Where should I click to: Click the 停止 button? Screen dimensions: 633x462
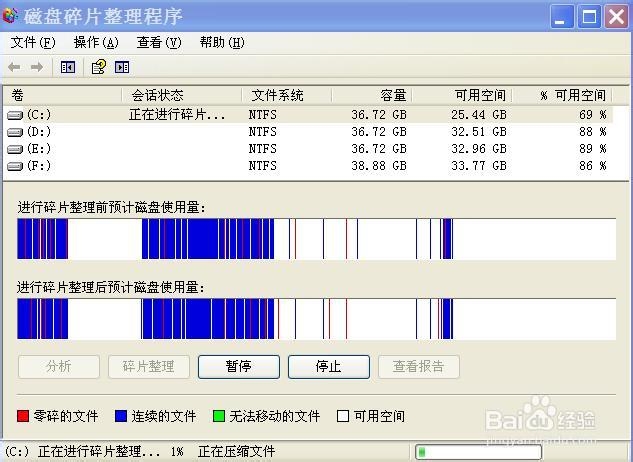click(x=329, y=367)
